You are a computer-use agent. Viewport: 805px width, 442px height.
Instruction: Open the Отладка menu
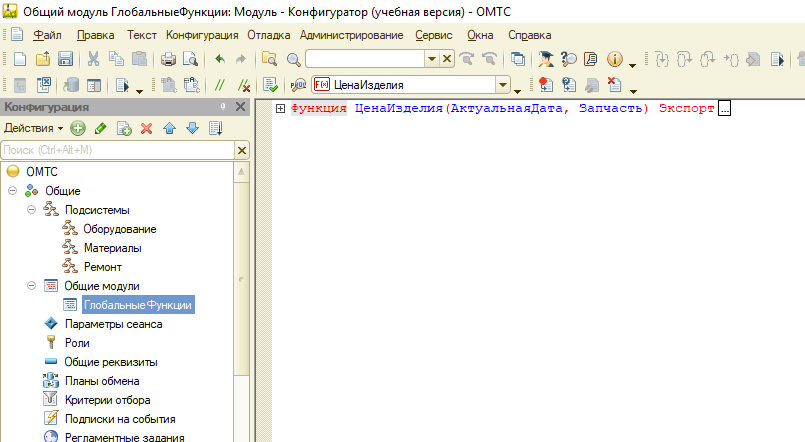point(269,35)
